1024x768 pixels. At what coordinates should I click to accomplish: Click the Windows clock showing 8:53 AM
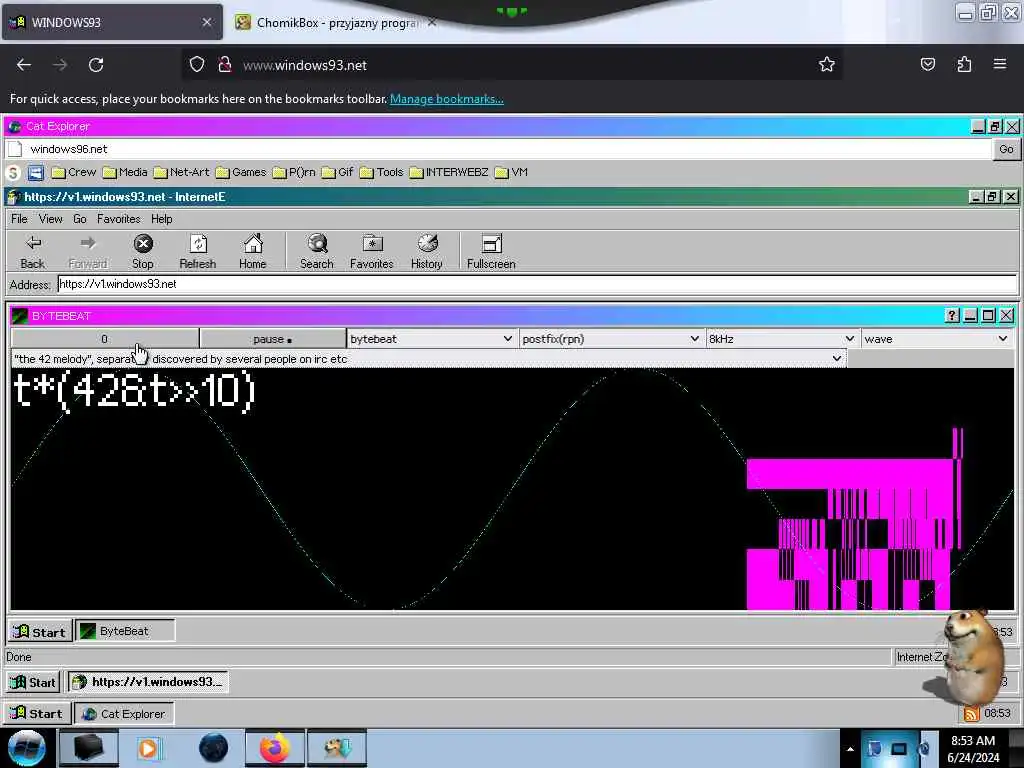coord(973,749)
